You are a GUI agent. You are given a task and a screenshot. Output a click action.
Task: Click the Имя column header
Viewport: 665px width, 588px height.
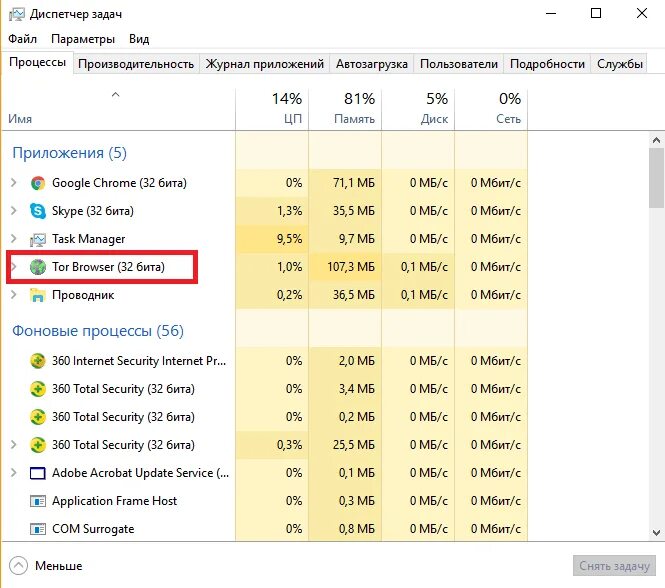pyautogui.click(x=119, y=109)
